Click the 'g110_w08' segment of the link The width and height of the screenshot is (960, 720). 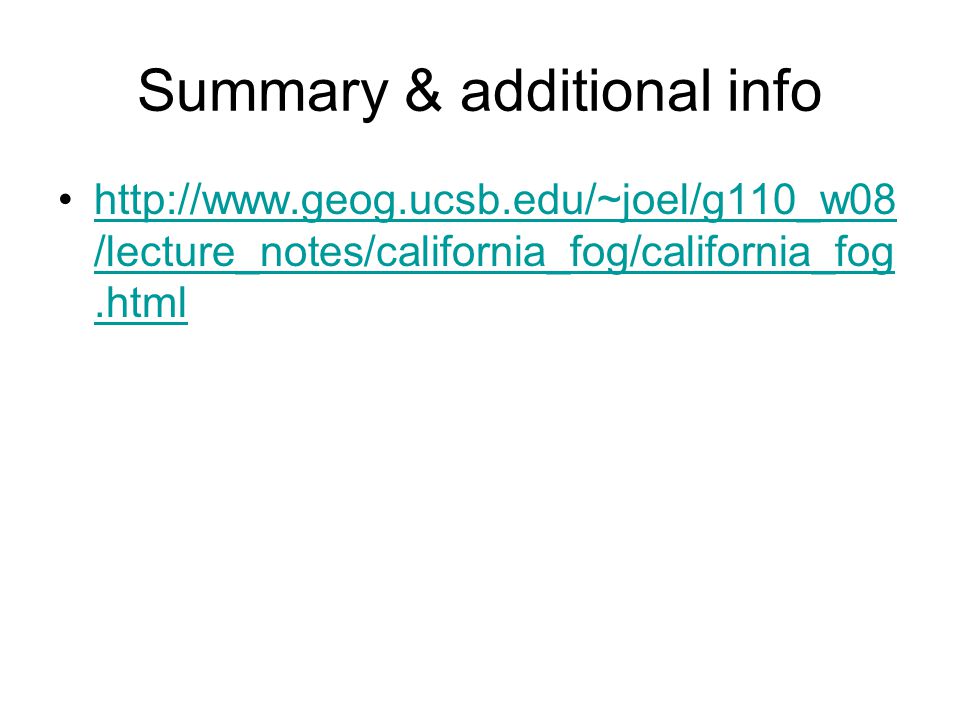[x=799, y=201]
